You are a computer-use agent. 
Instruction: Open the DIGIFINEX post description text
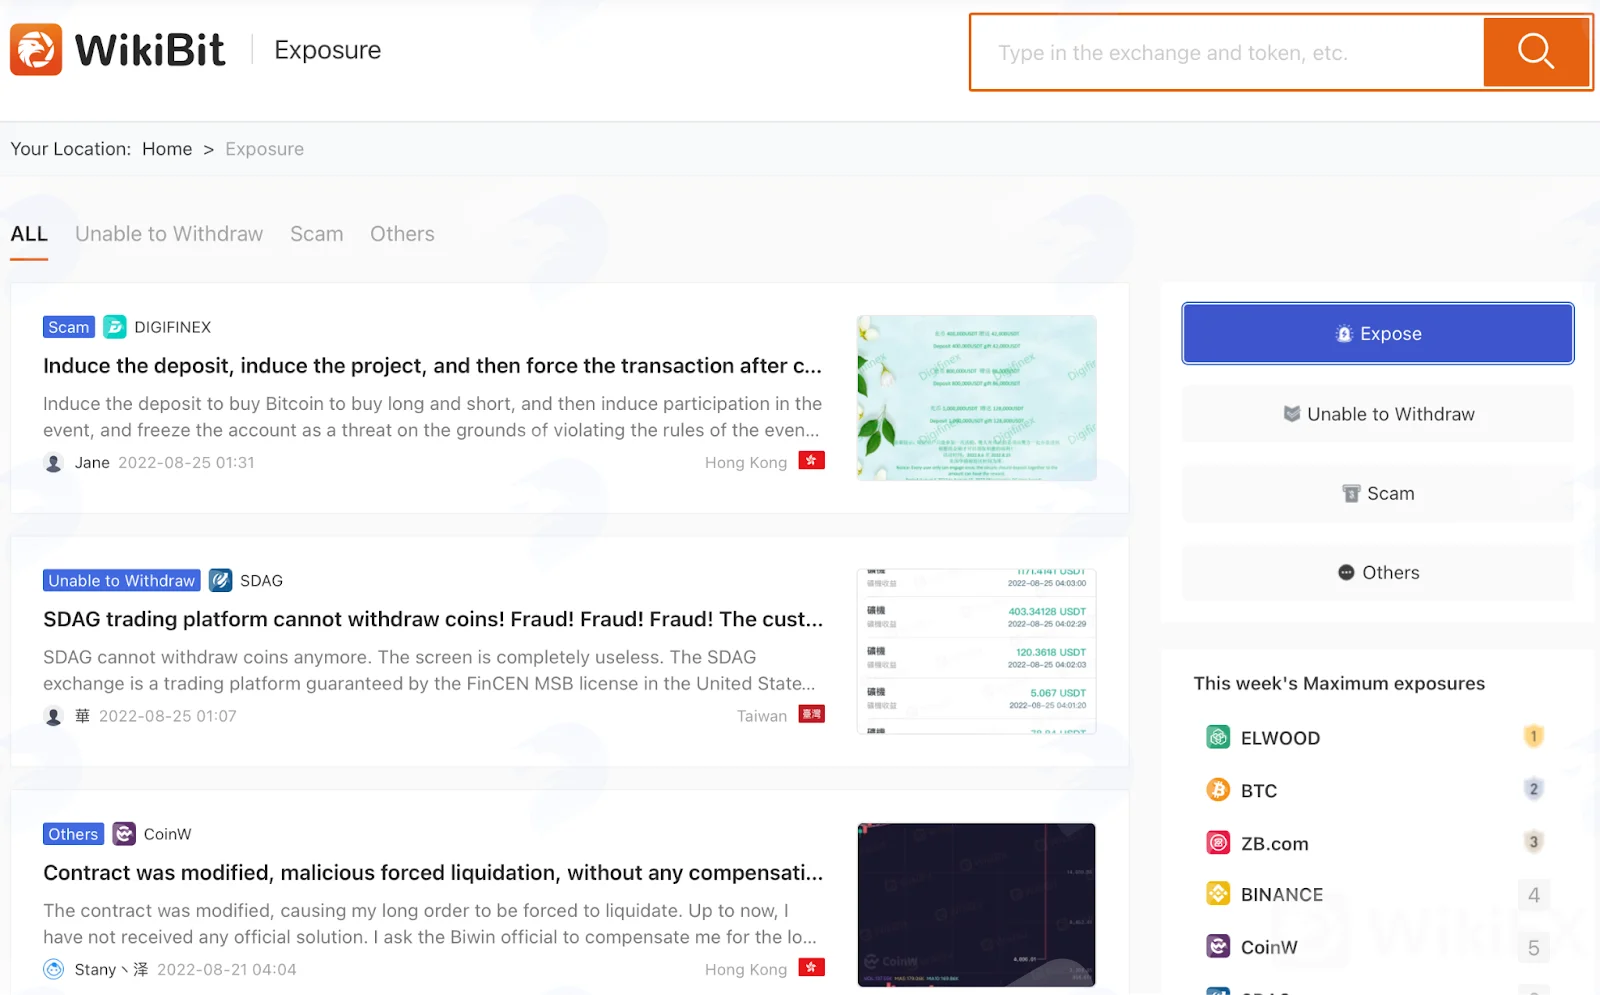click(x=432, y=417)
